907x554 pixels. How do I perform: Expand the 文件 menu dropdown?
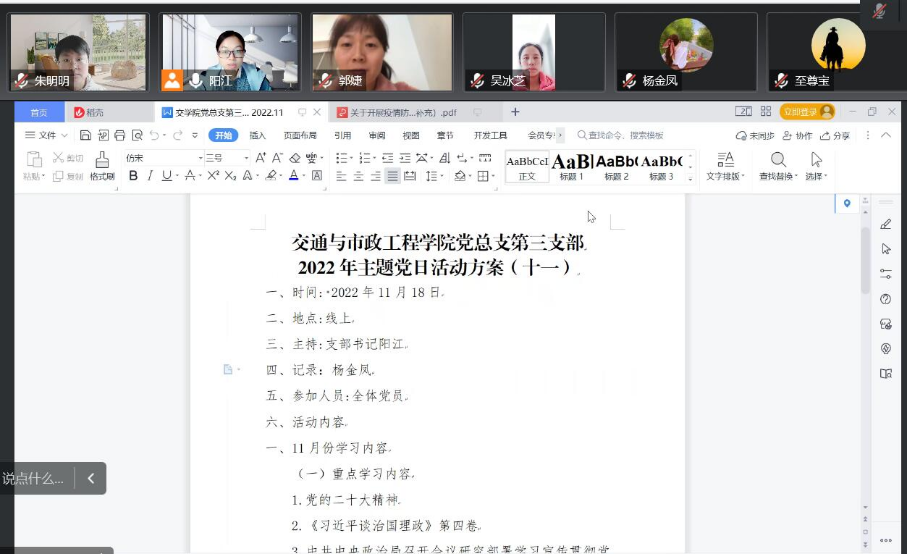[45, 135]
